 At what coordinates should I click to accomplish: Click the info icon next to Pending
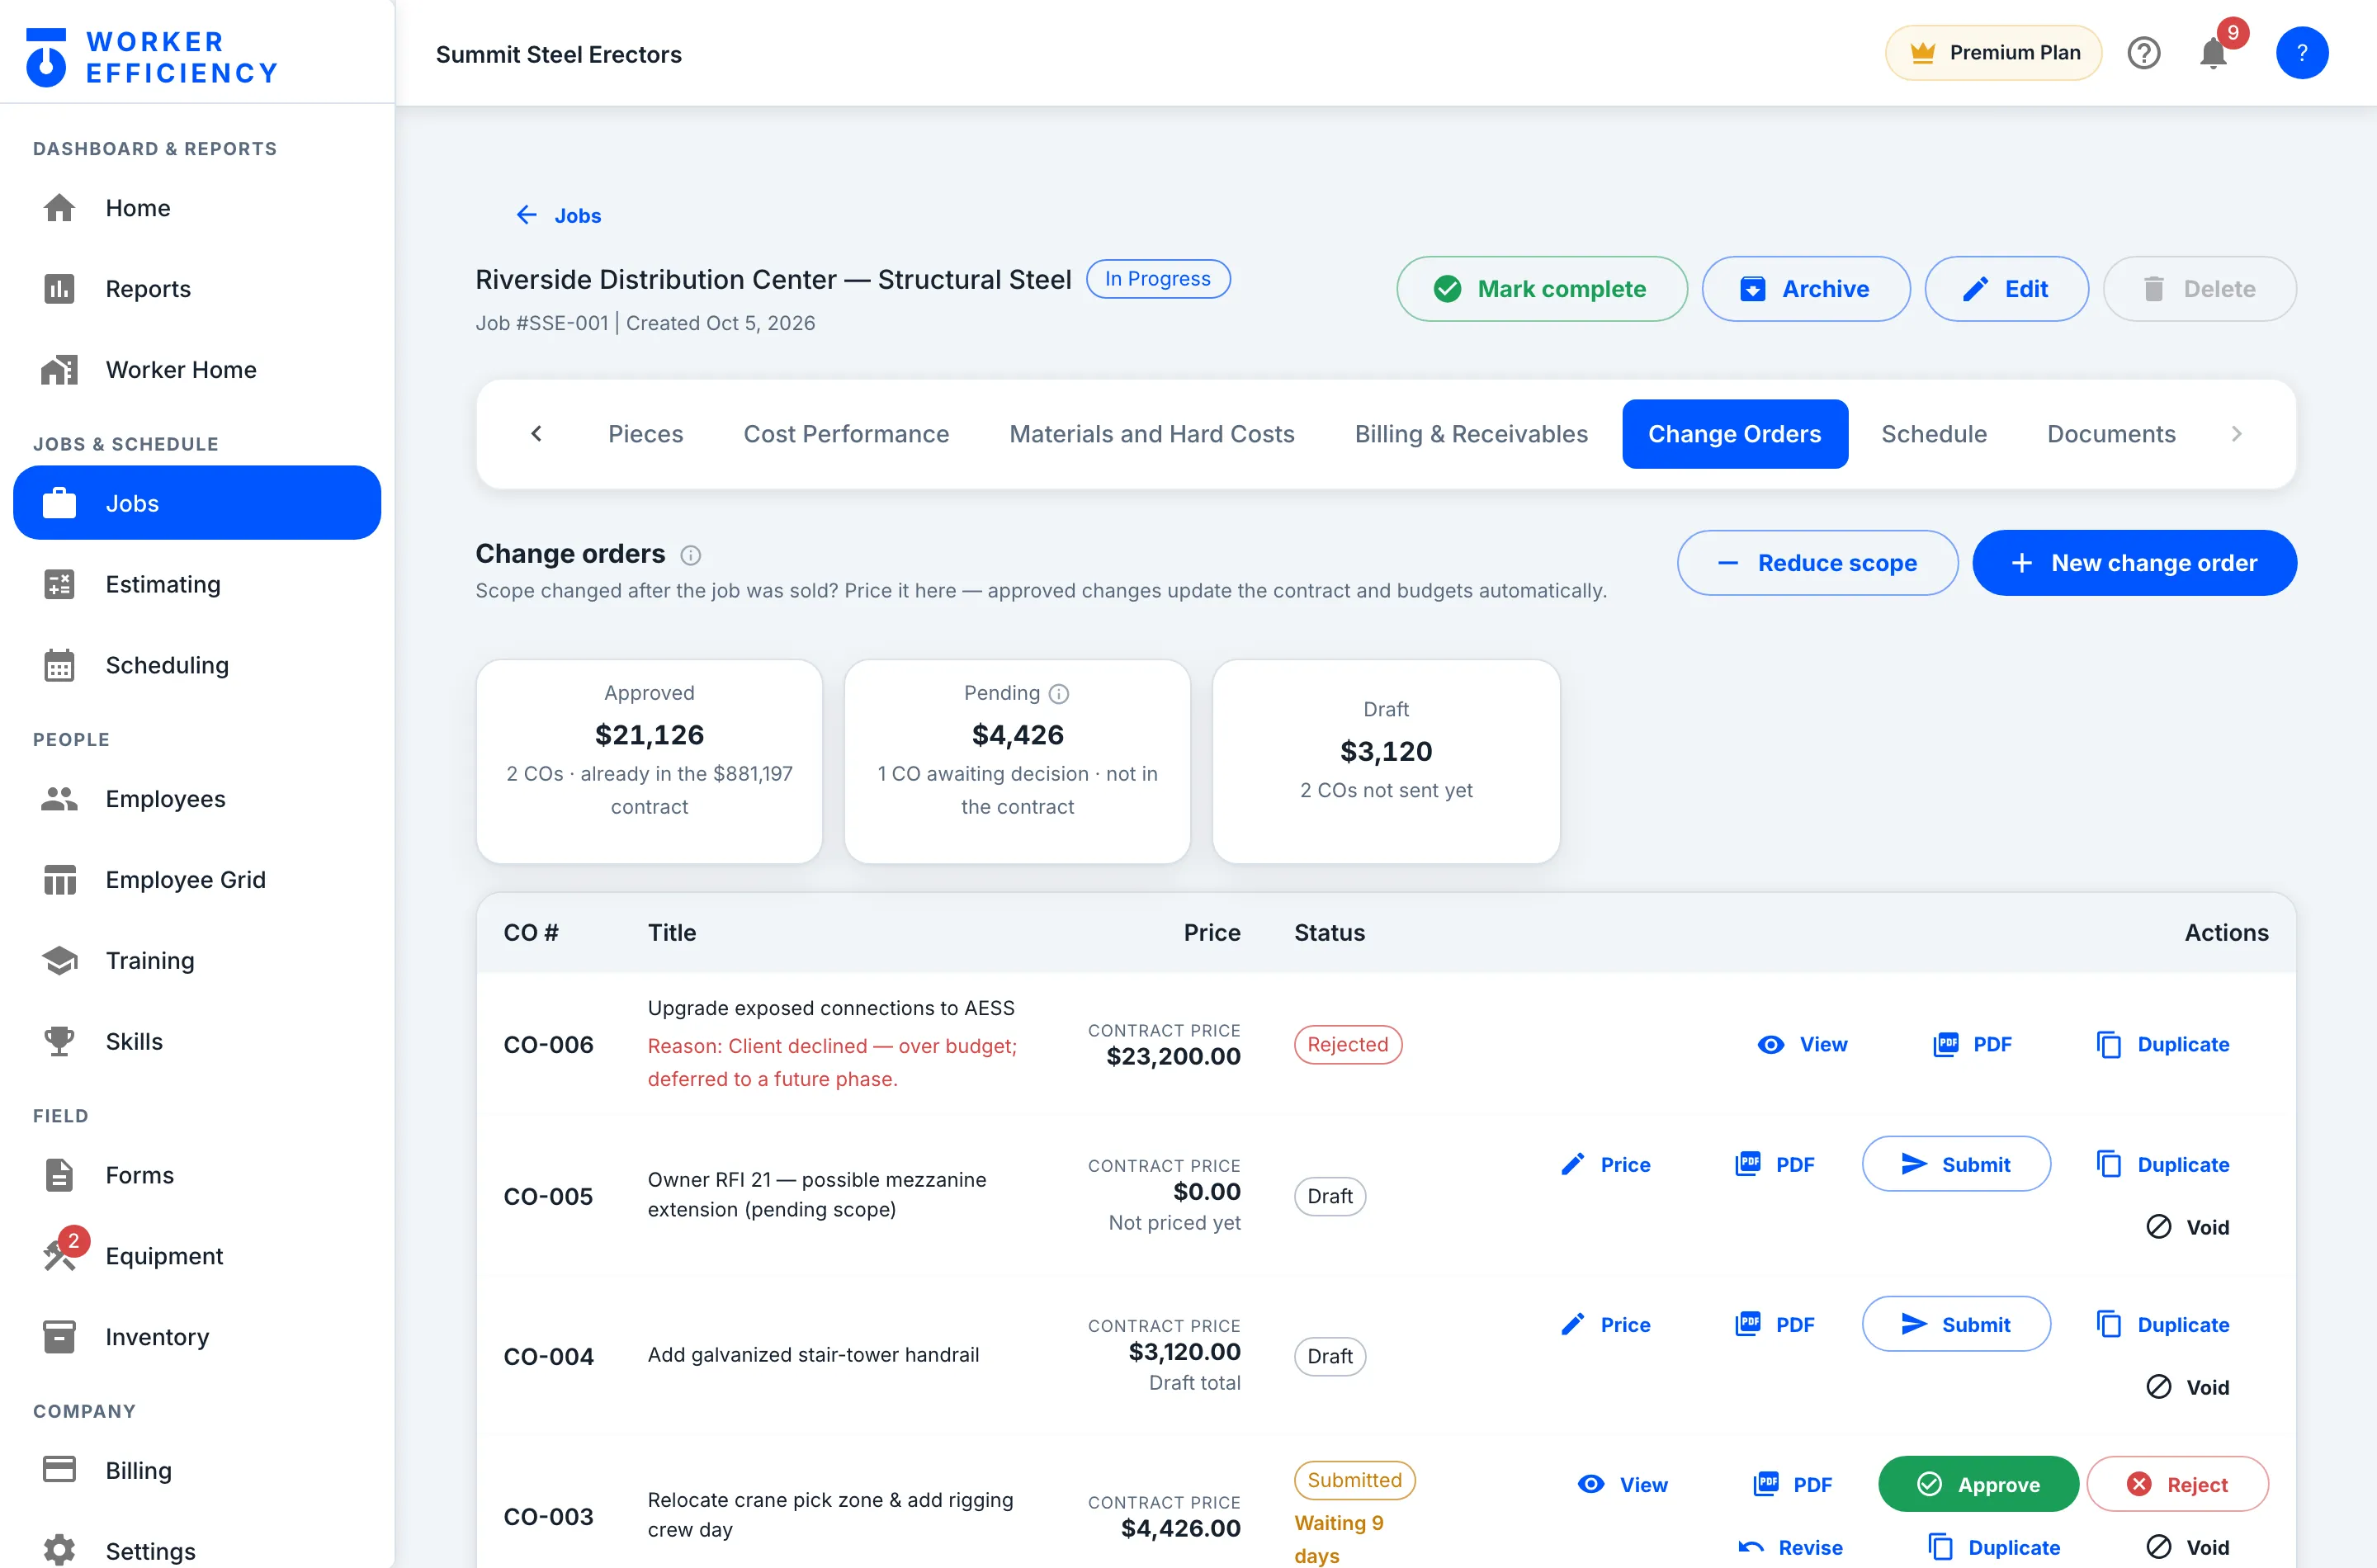pyautogui.click(x=1059, y=693)
